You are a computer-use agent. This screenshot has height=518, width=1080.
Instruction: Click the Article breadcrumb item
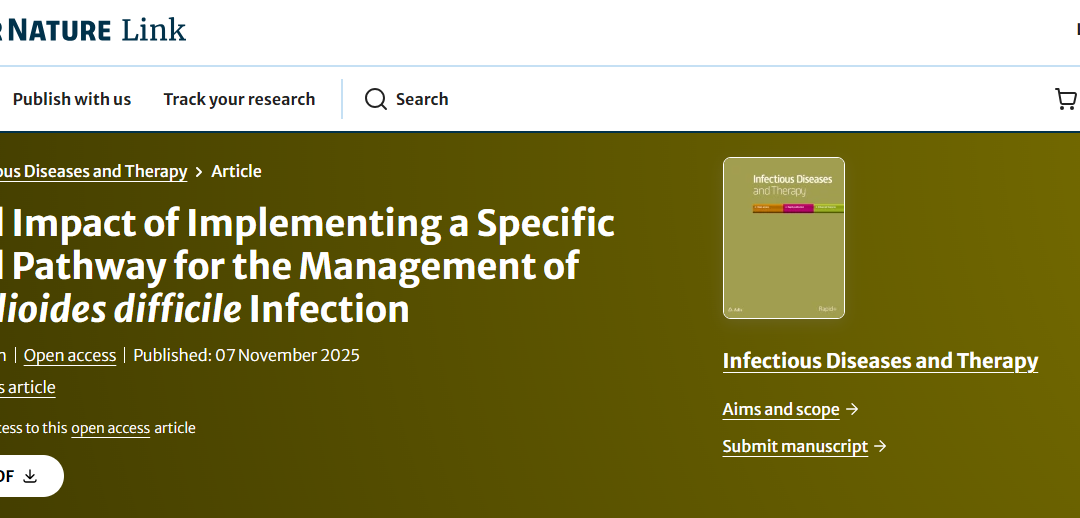click(x=236, y=171)
